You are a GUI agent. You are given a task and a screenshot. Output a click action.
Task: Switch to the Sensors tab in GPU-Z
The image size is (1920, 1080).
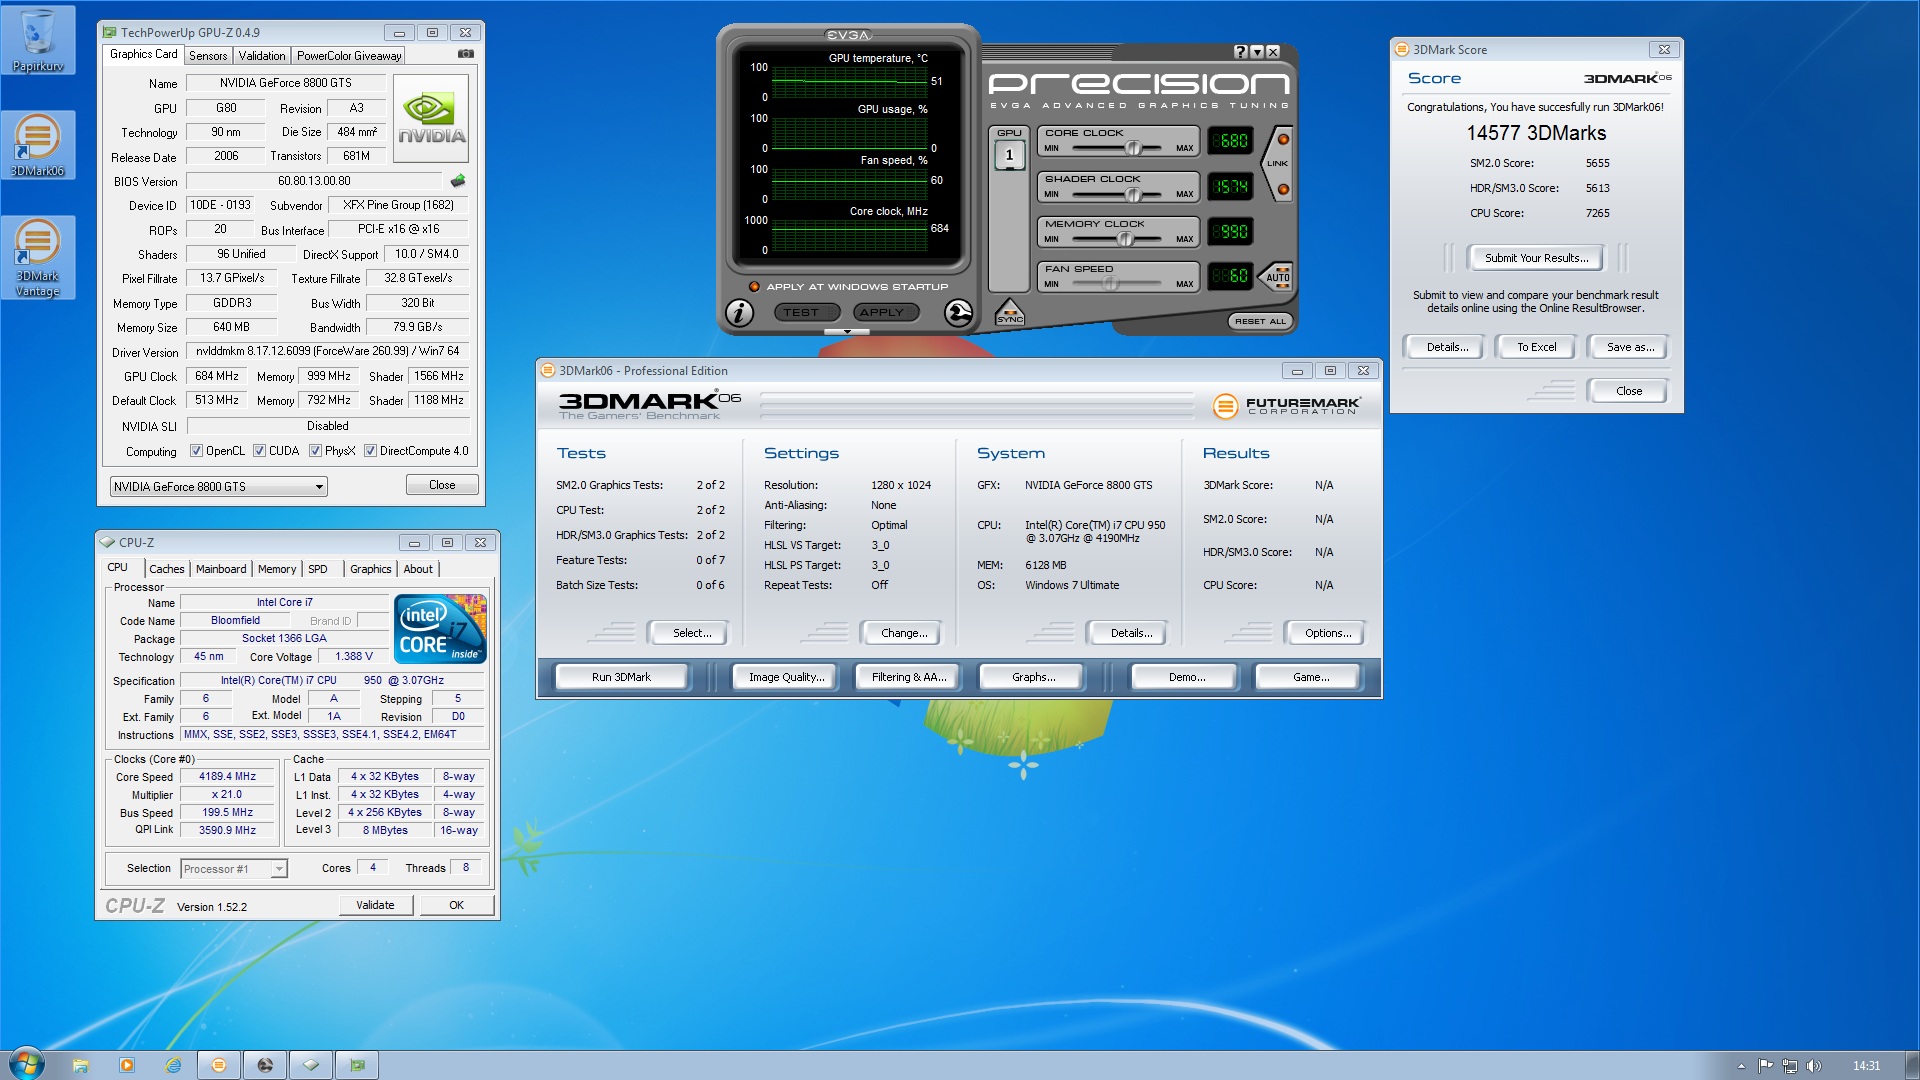[208, 56]
